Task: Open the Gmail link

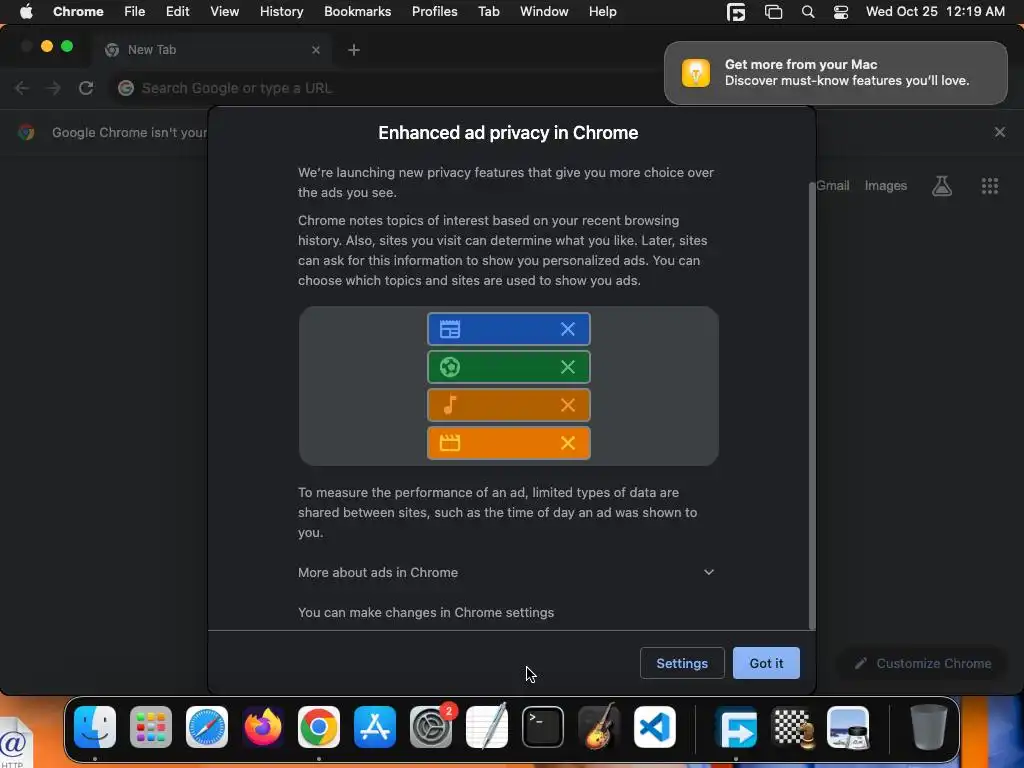Action: (x=833, y=185)
